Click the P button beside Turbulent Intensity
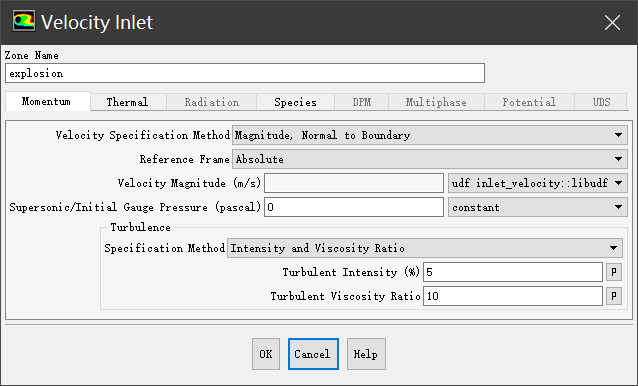Screen dimensions: 638x386 click(x=614, y=272)
